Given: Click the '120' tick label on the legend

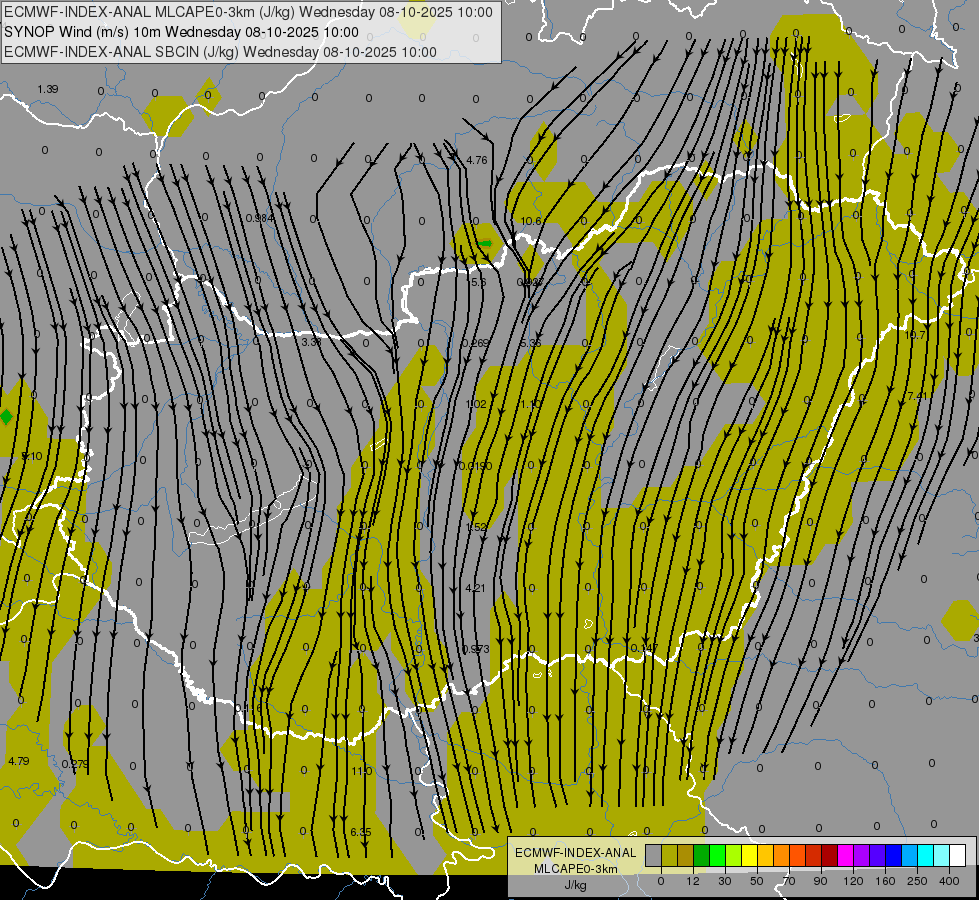Looking at the screenshot, I should (x=853, y=881).
